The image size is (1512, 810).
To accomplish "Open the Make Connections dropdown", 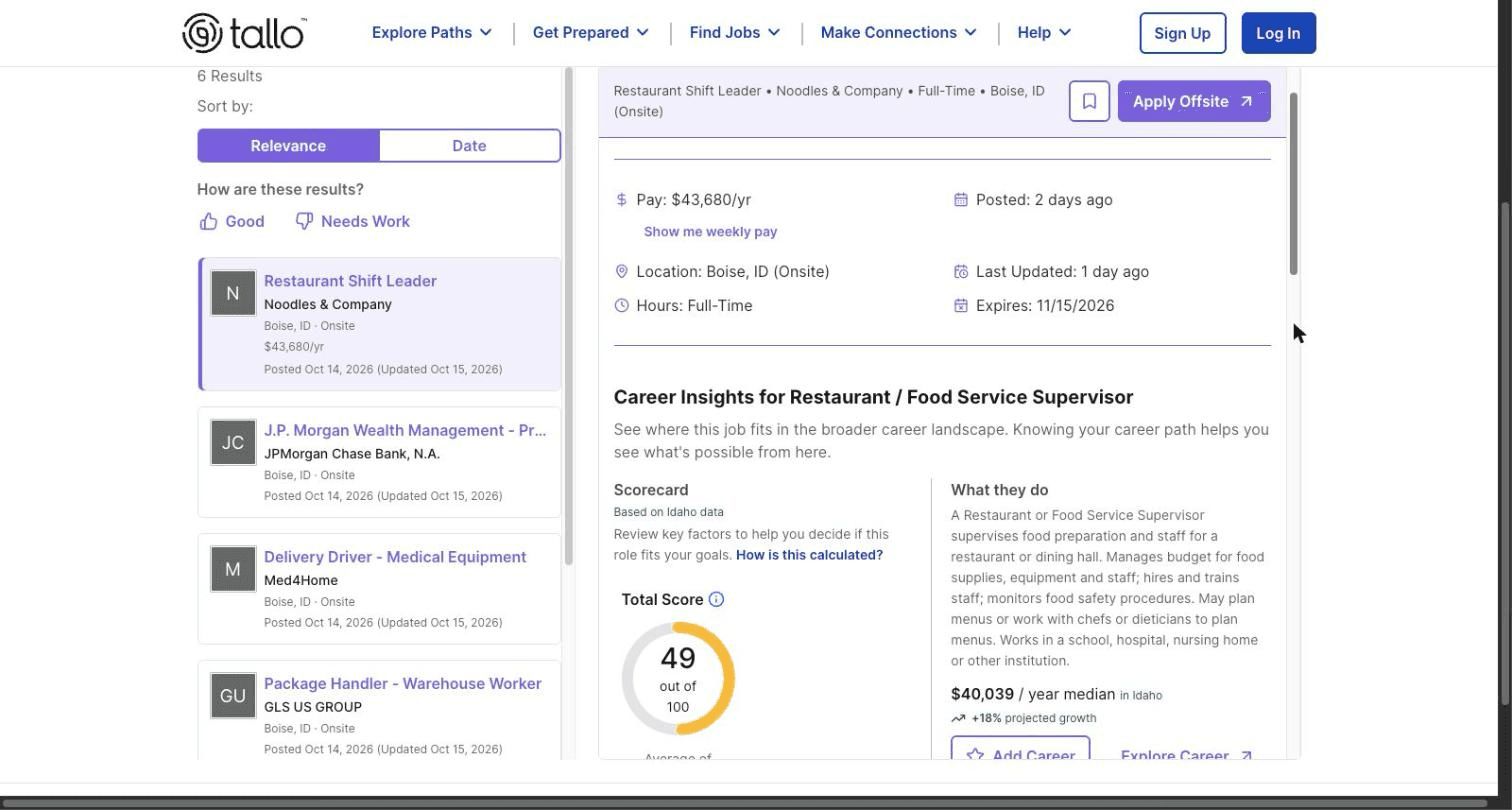I will (899, 33).
